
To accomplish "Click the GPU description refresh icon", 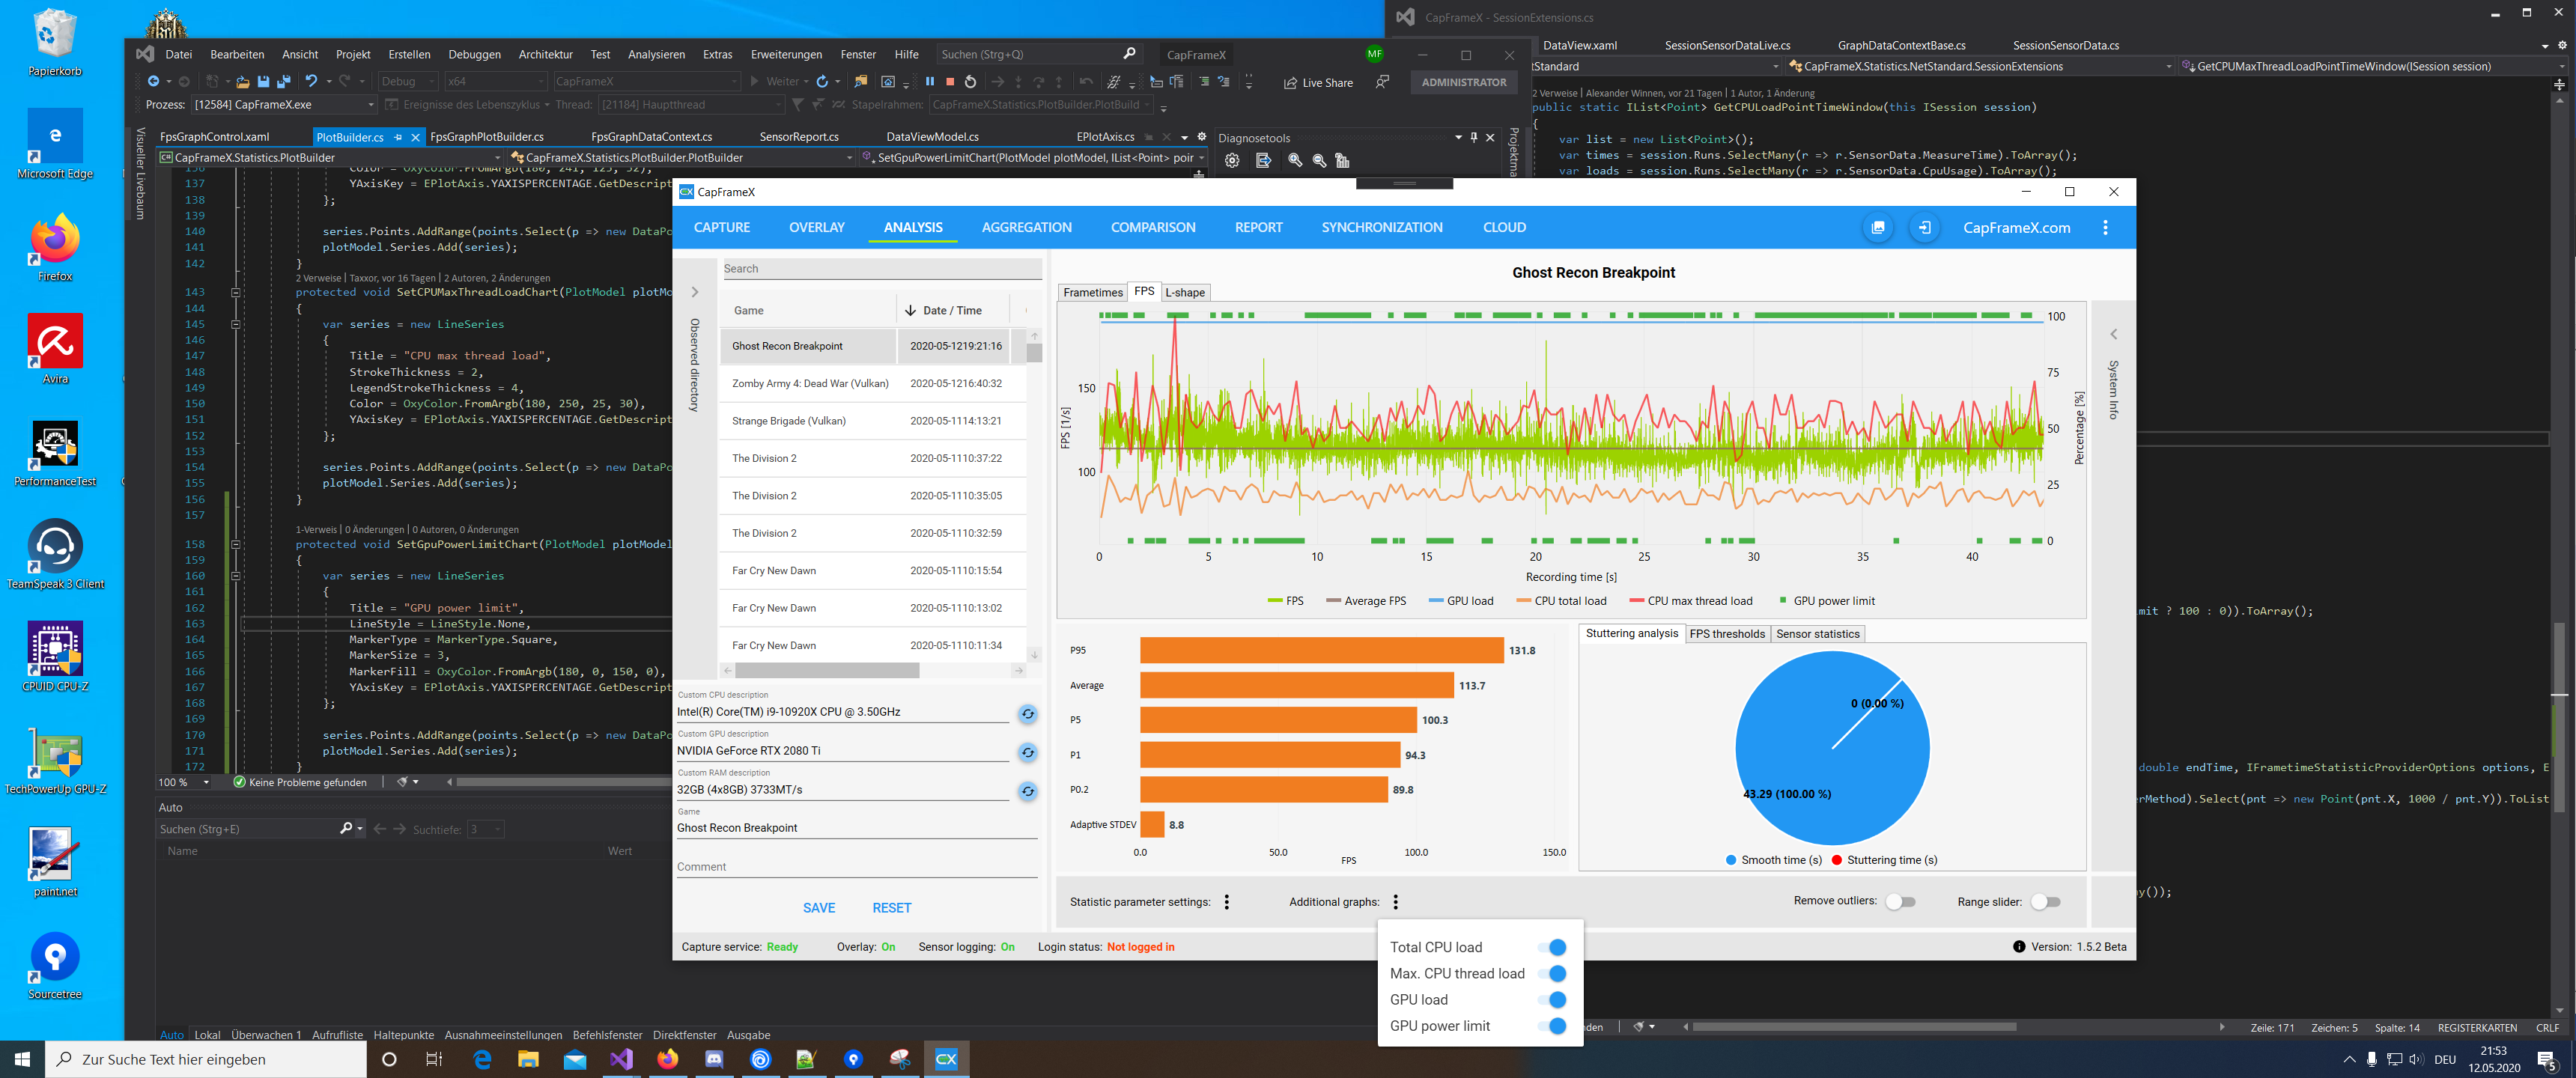I will pyautogui.click(x=1027, y=753).
